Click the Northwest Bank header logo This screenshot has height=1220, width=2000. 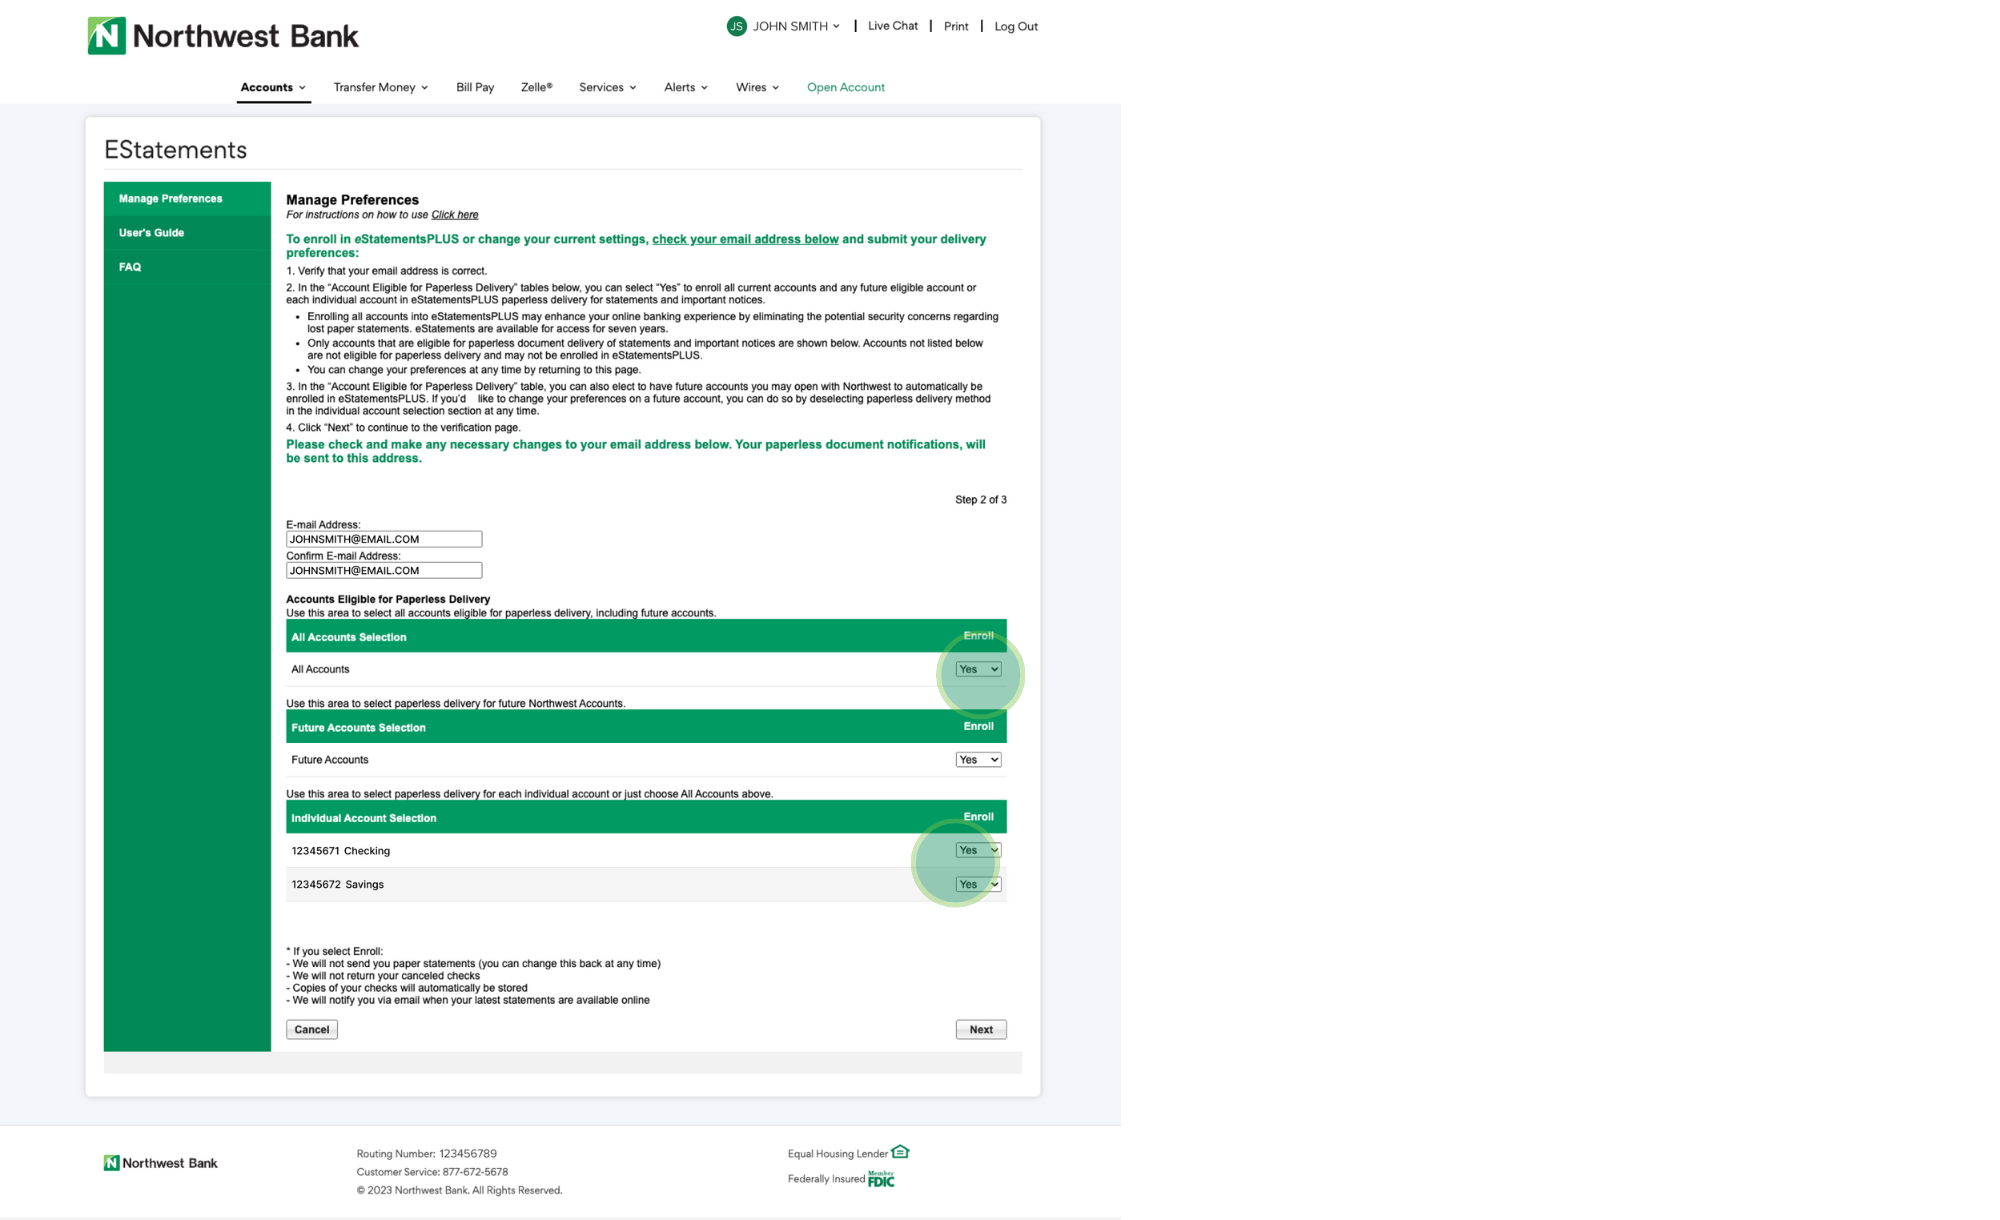coord(222,36)
